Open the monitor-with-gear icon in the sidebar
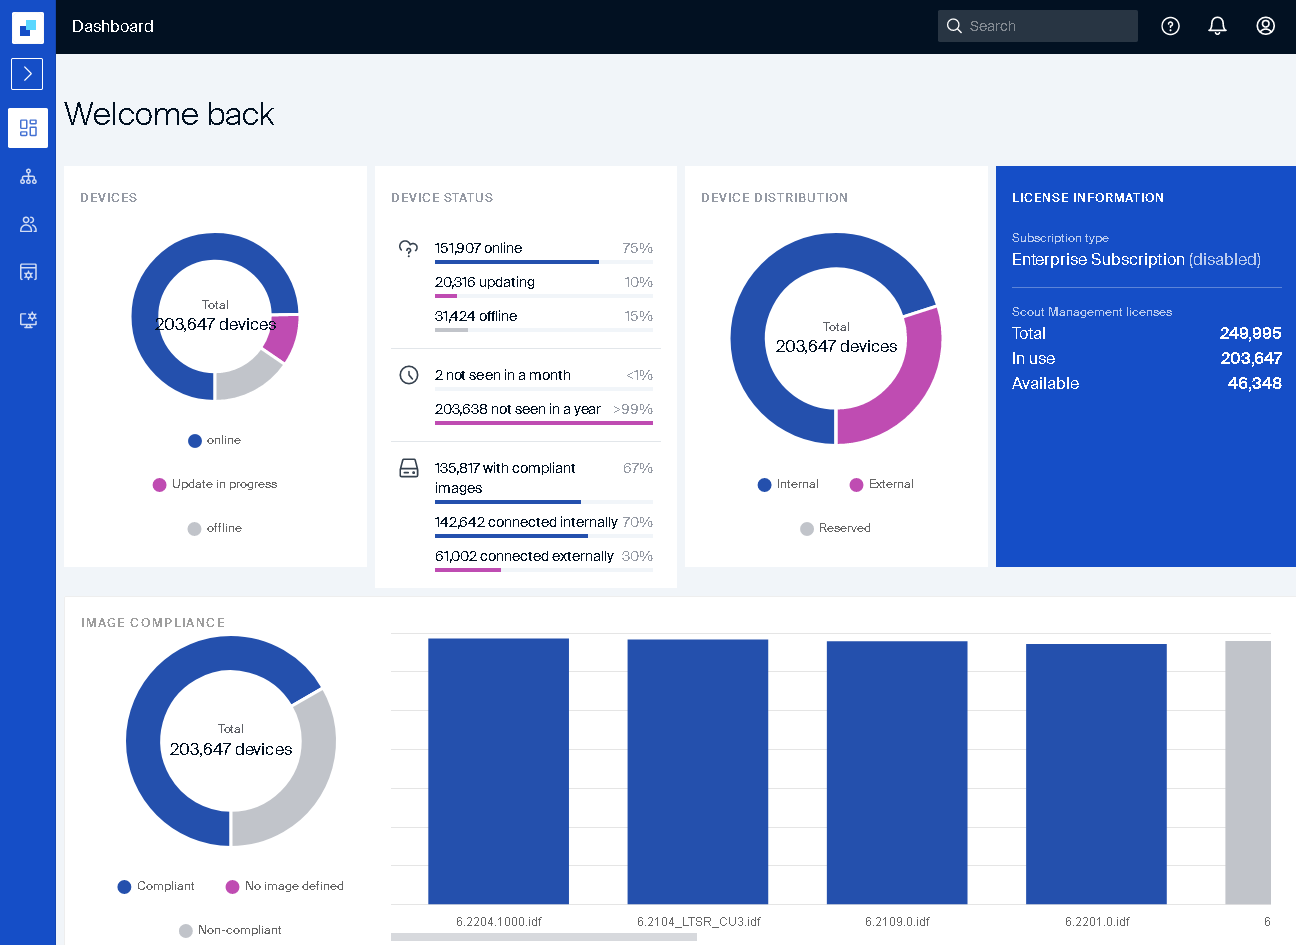1296x945 pixels. coord(28,320)
